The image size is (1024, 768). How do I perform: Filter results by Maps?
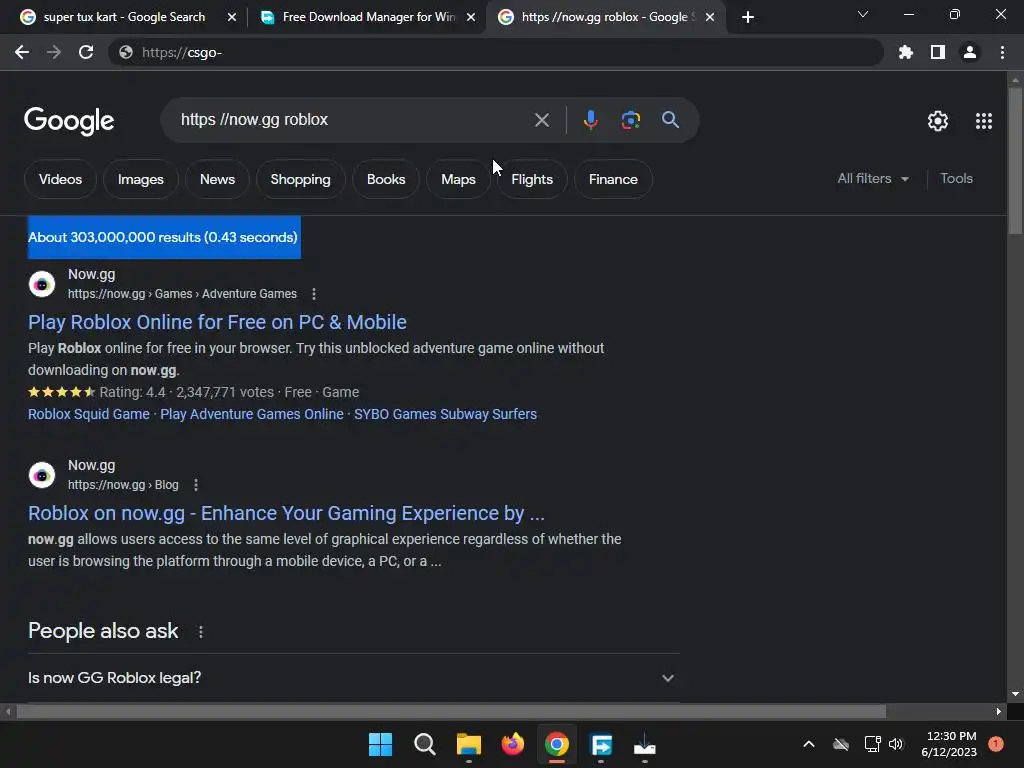(x=458, y=179)
